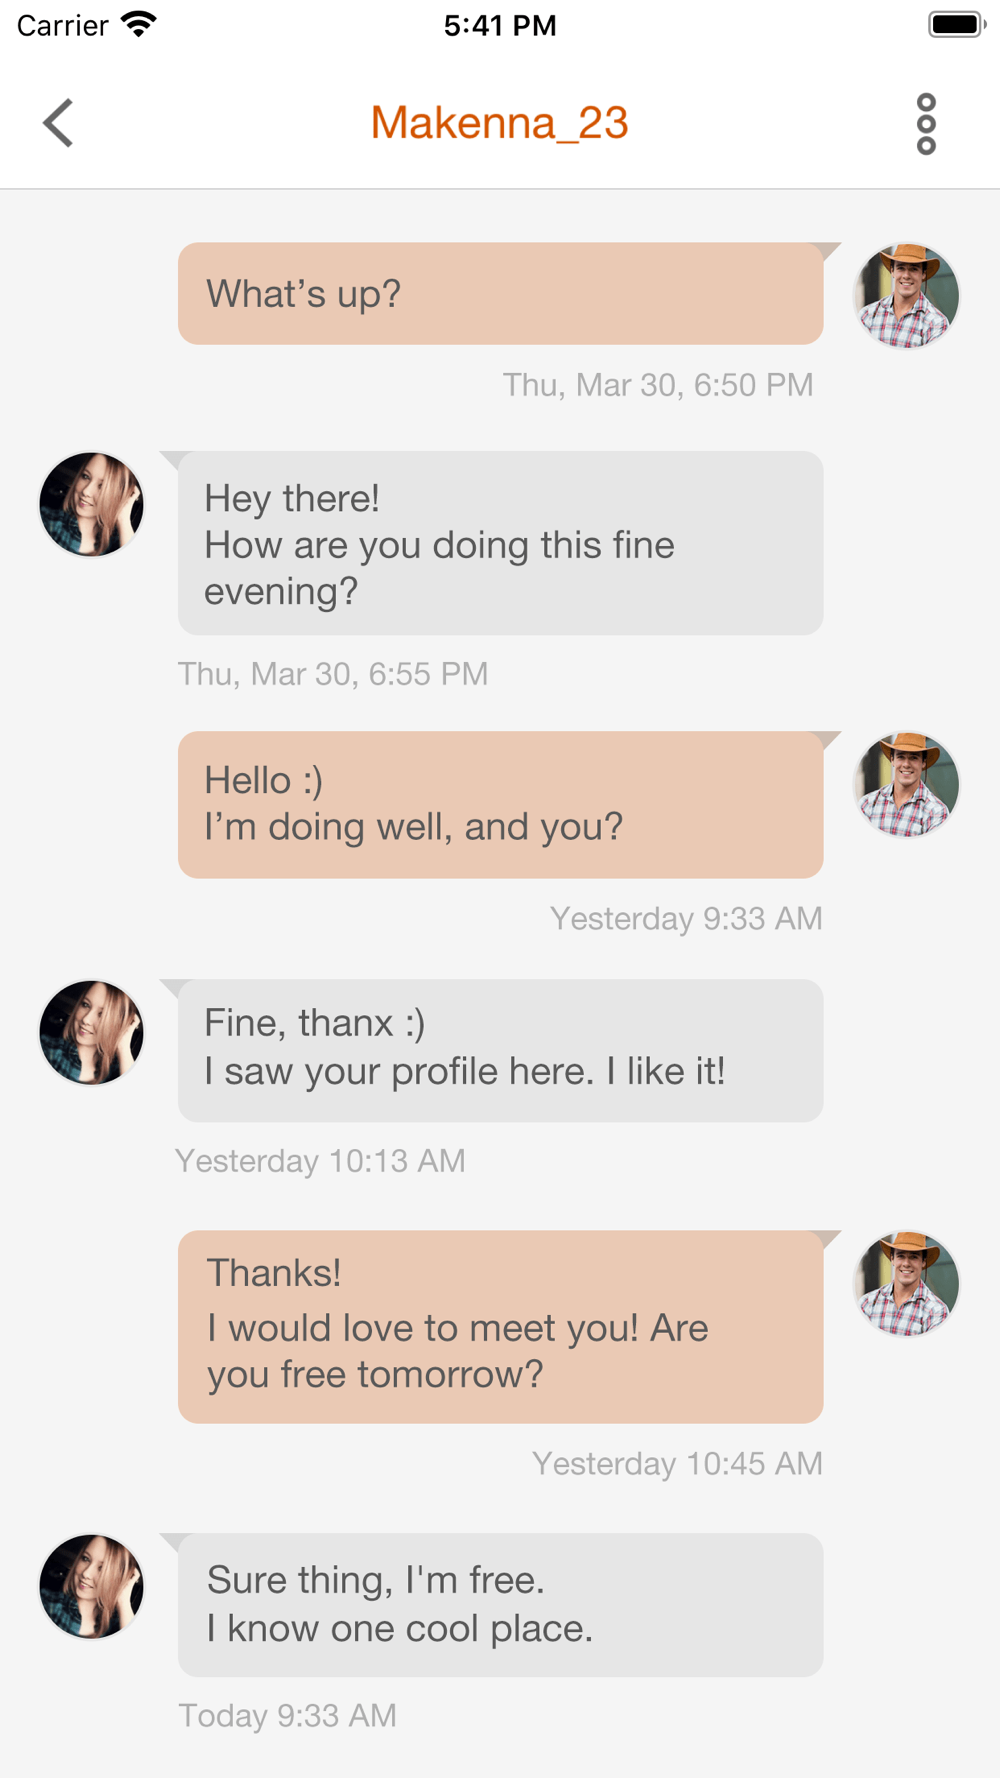
Task: Click the "Today 9:33 AM" timestamp
Action: click(288, 1716)
